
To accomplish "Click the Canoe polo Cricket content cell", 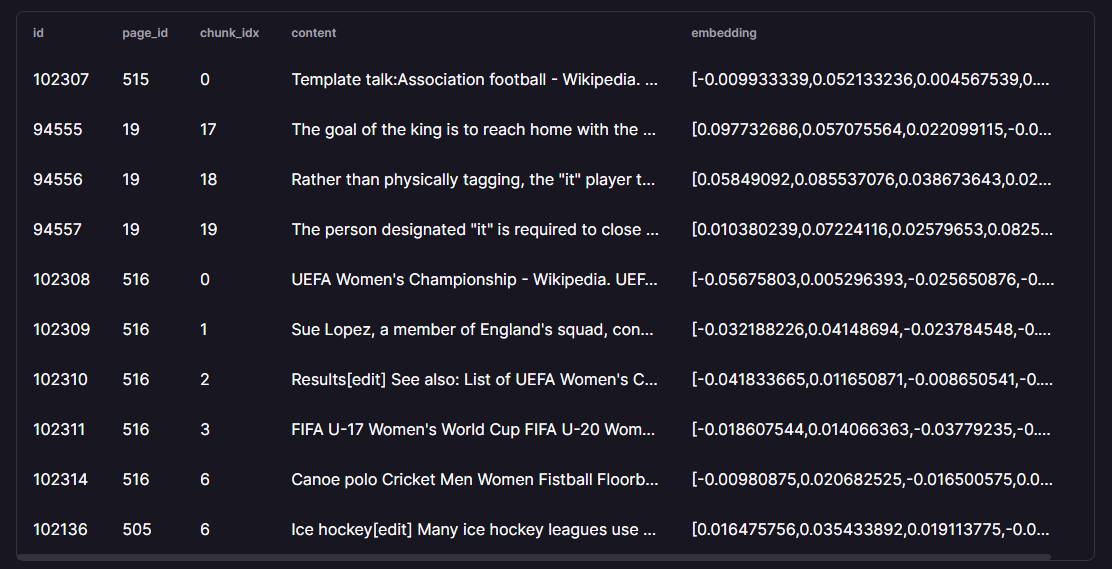I will coord(474,479).
